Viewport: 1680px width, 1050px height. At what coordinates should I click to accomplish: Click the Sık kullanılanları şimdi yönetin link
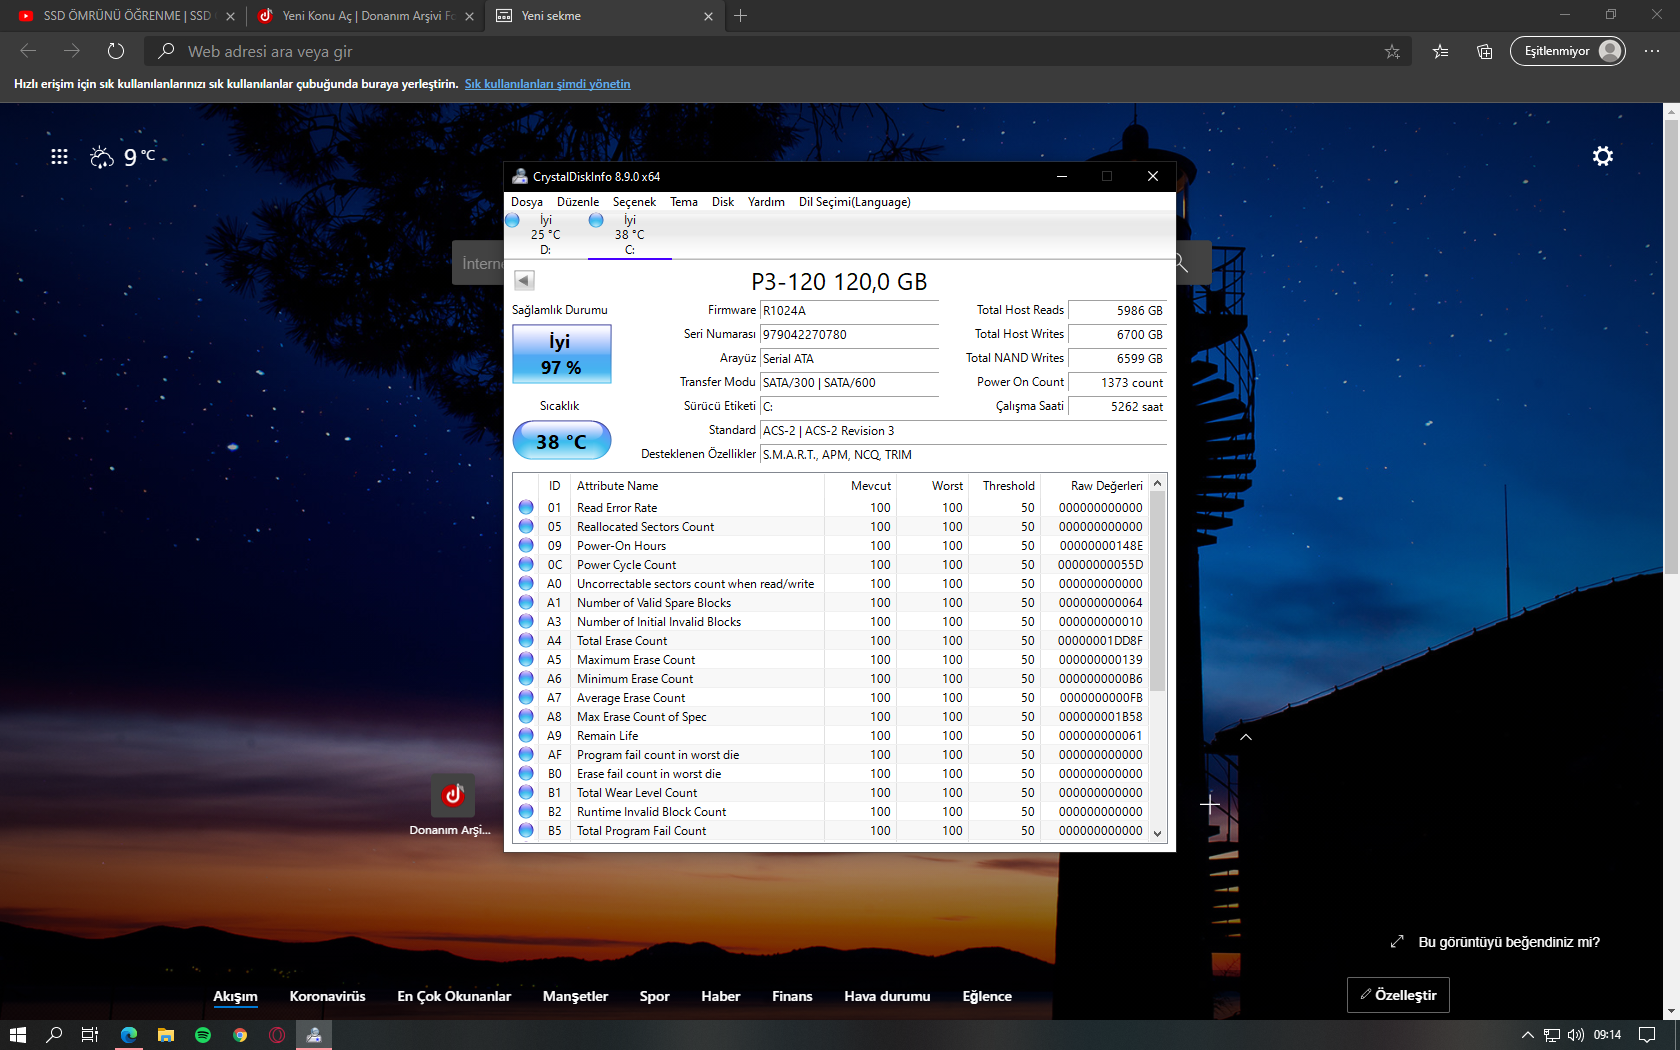coord(547,84)
